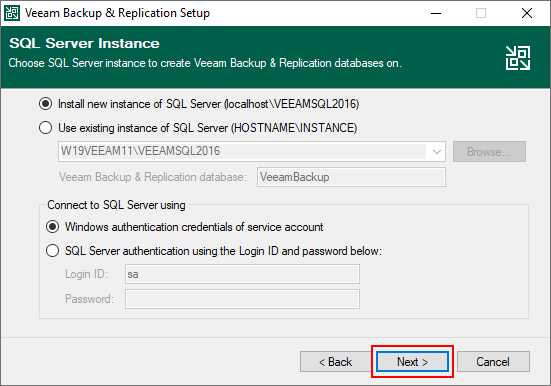Go back with the < Back button
This screenshot has width=551, height=386.
click(x=335, y=361)
